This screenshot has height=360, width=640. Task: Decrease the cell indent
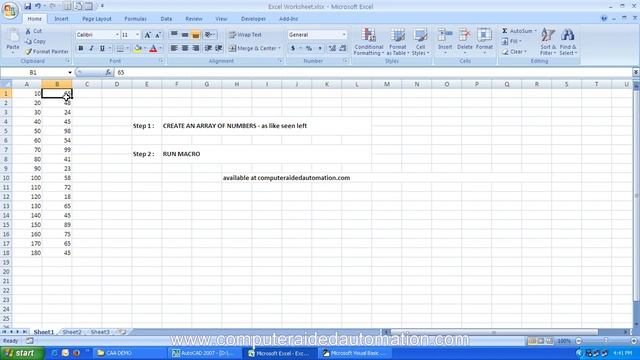click(208, 48)
